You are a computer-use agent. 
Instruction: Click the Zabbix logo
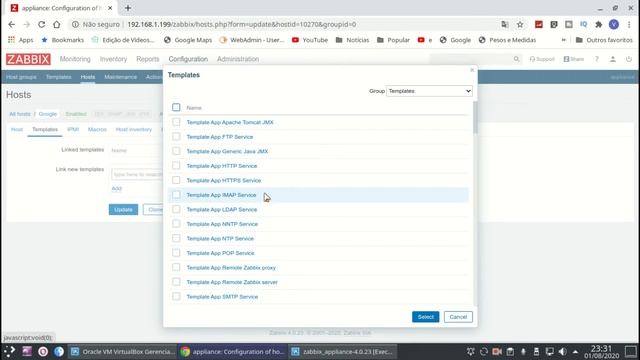[28, 59]
